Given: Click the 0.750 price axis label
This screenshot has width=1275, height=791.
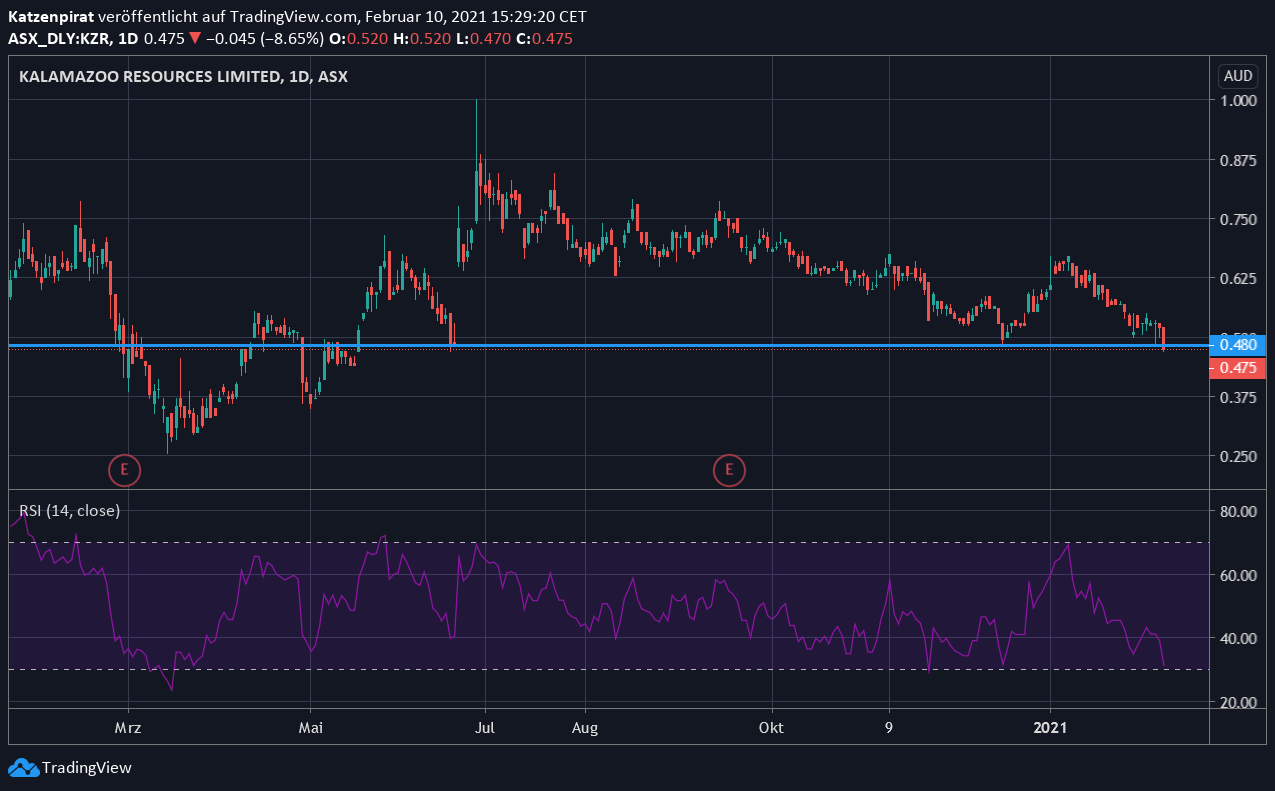Looking at the screenshot, I should [1237, 219].
